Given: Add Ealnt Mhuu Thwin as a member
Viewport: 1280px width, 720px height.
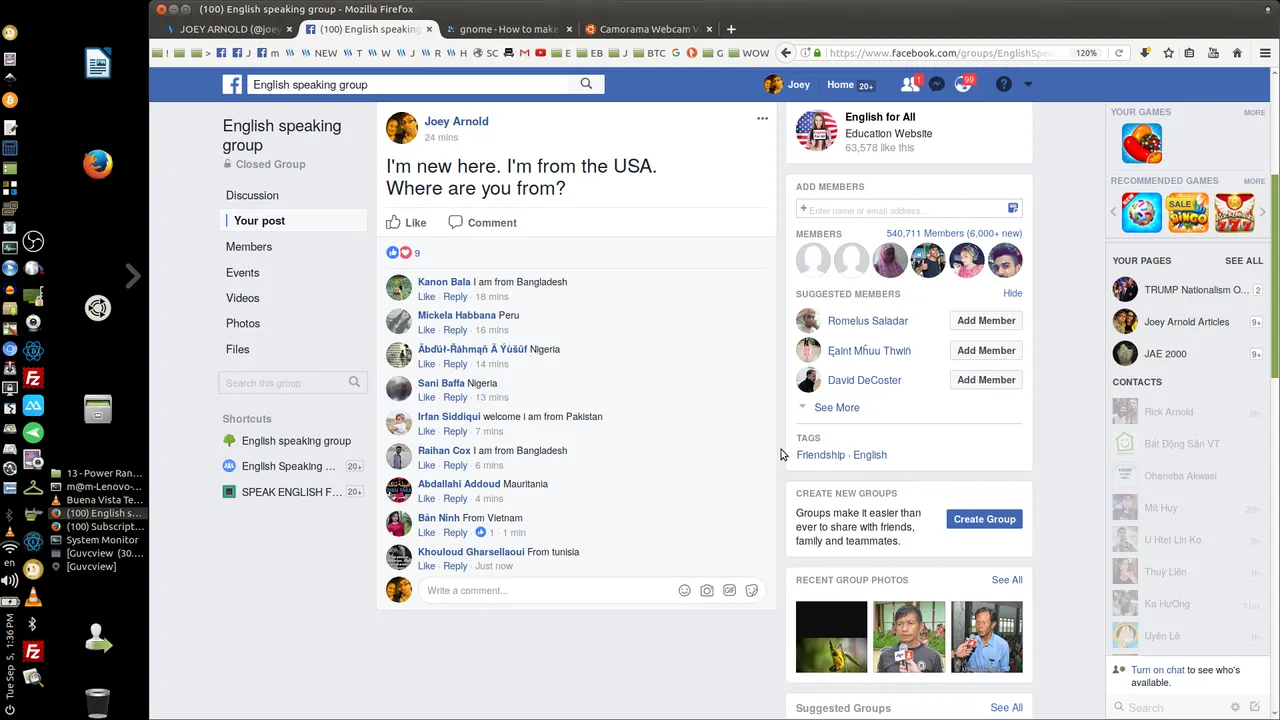Looking at the screenshot, I should 986,351.
